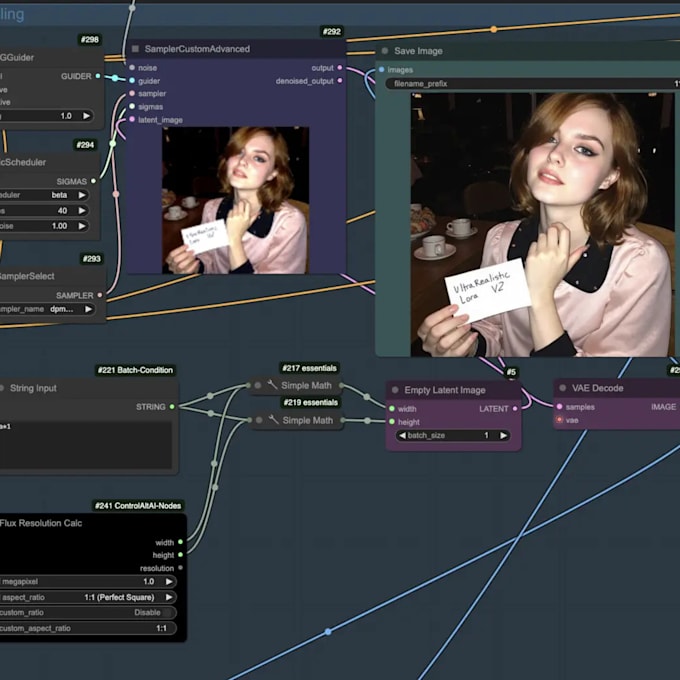The width and height of the screenshot is (680, 680).
Task: Decrease batch_size with the left arrow
Action: 402,436
